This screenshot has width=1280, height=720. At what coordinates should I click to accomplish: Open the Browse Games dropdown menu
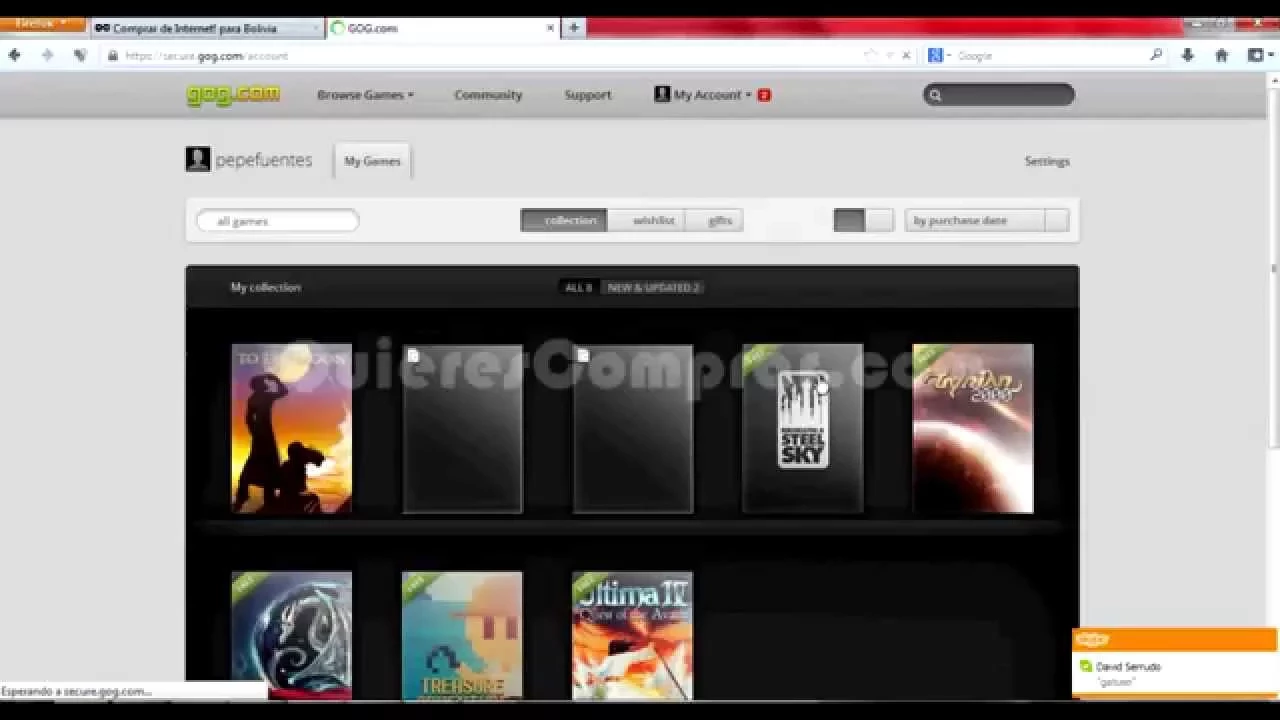pos(365,95)
